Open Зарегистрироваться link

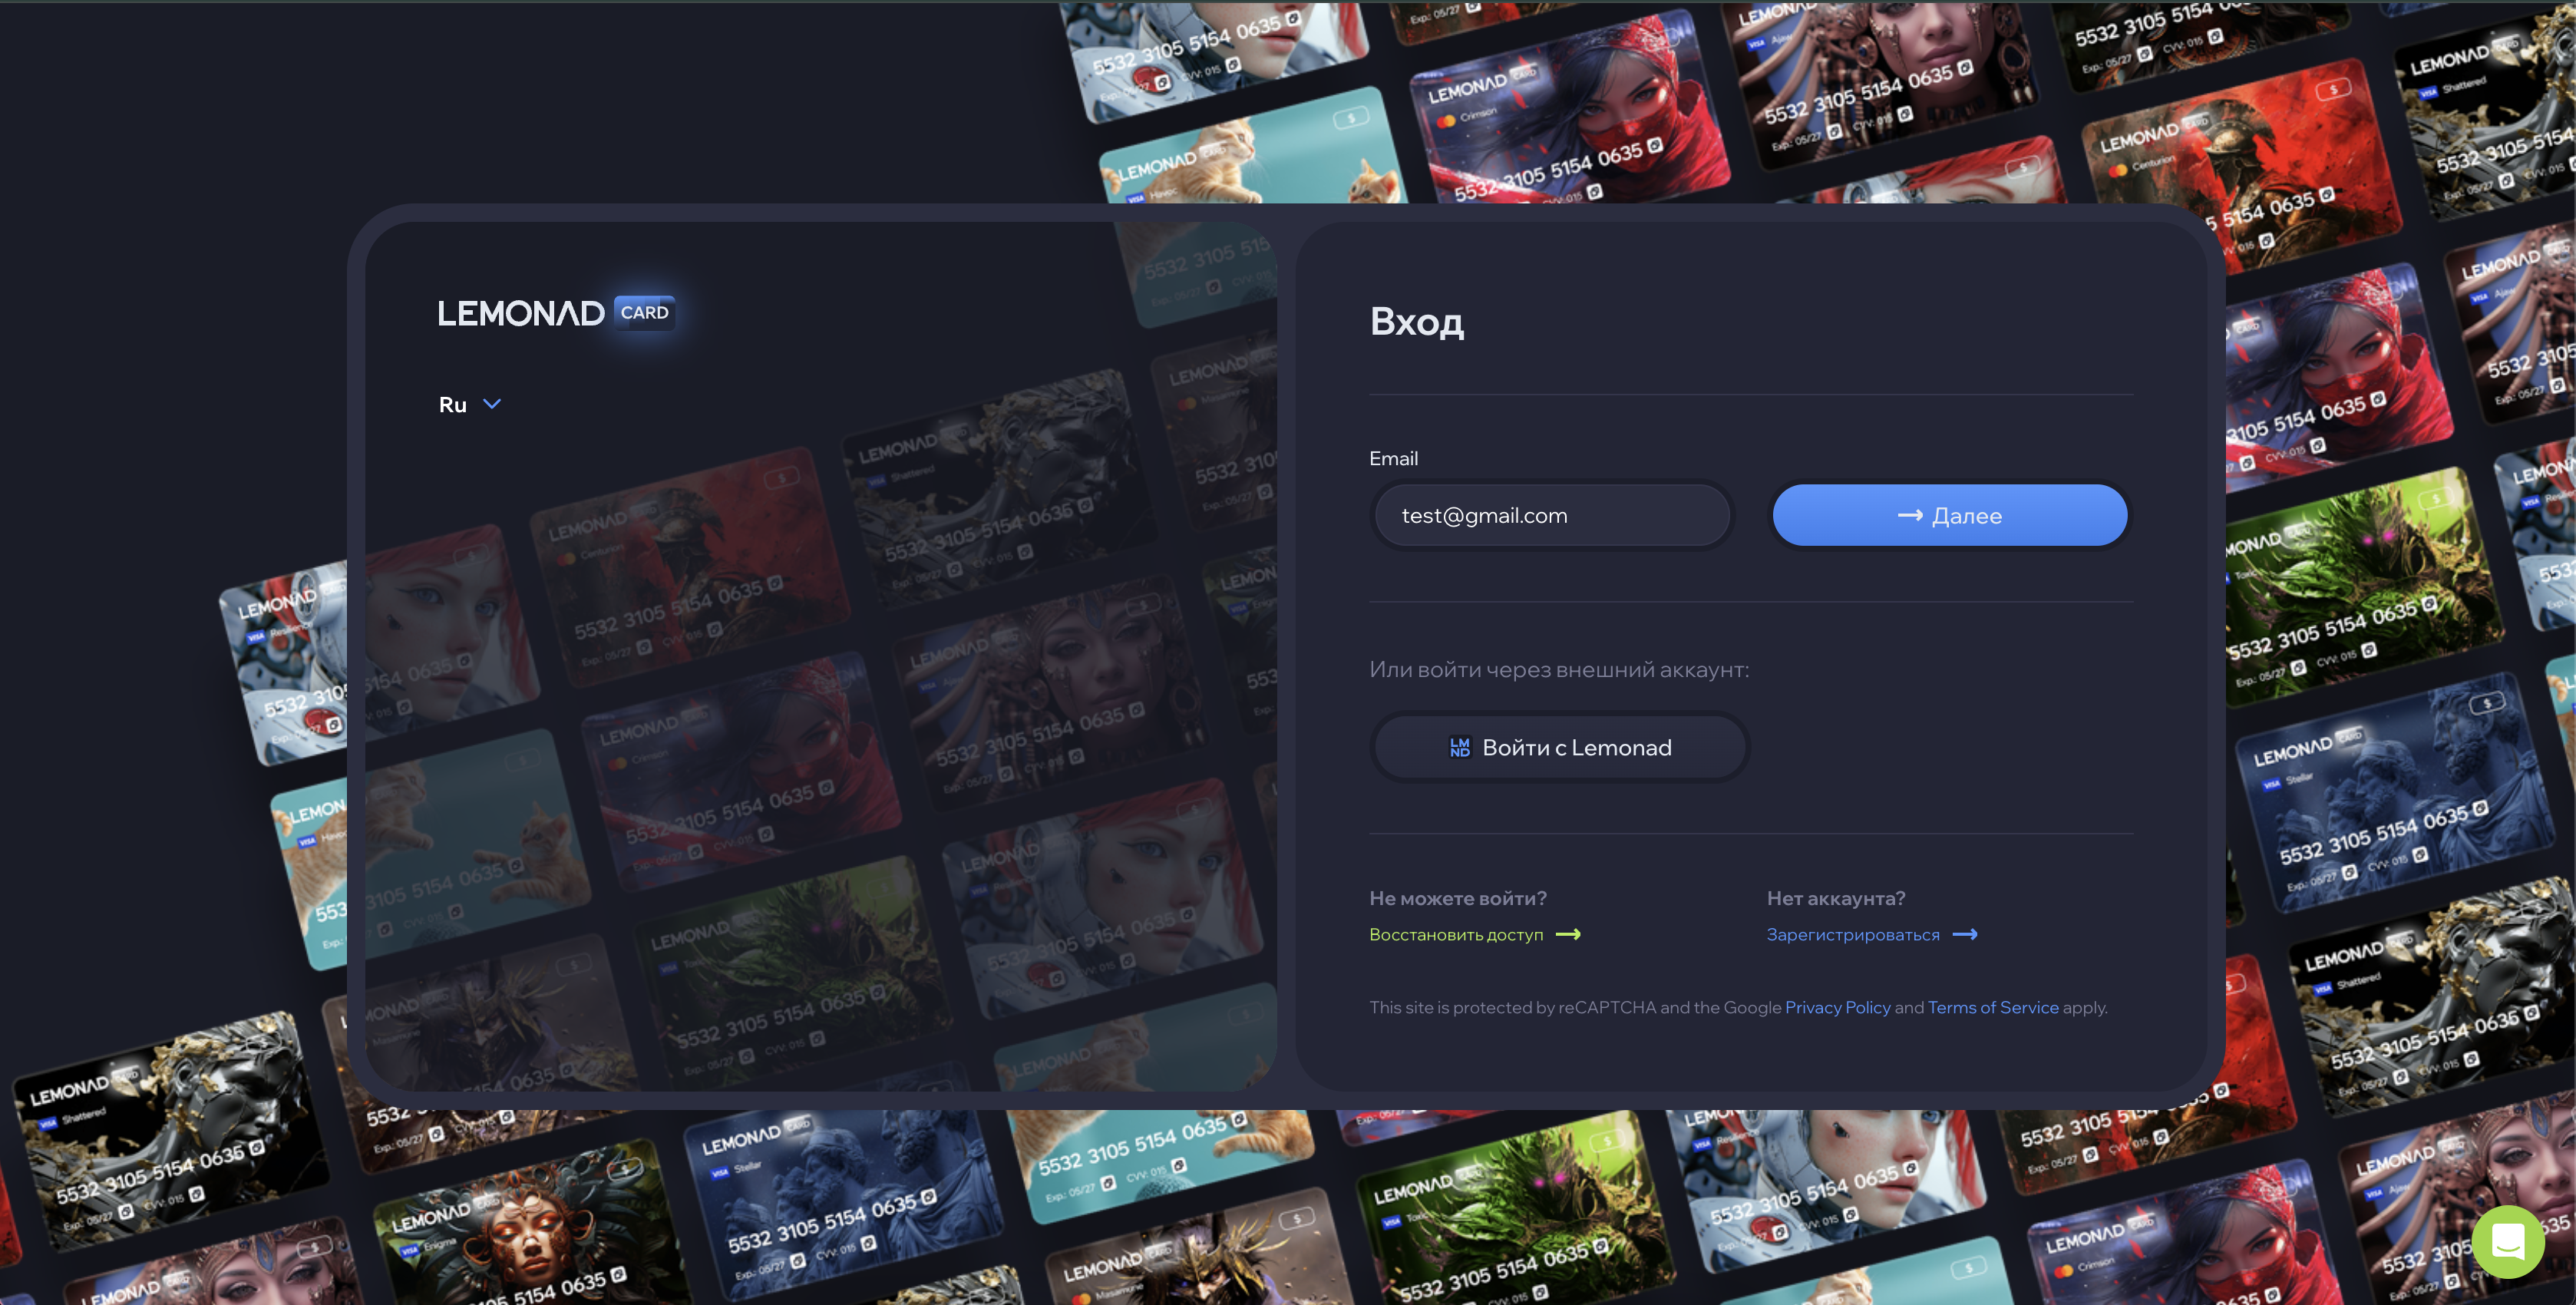(x=1852, y=934)
